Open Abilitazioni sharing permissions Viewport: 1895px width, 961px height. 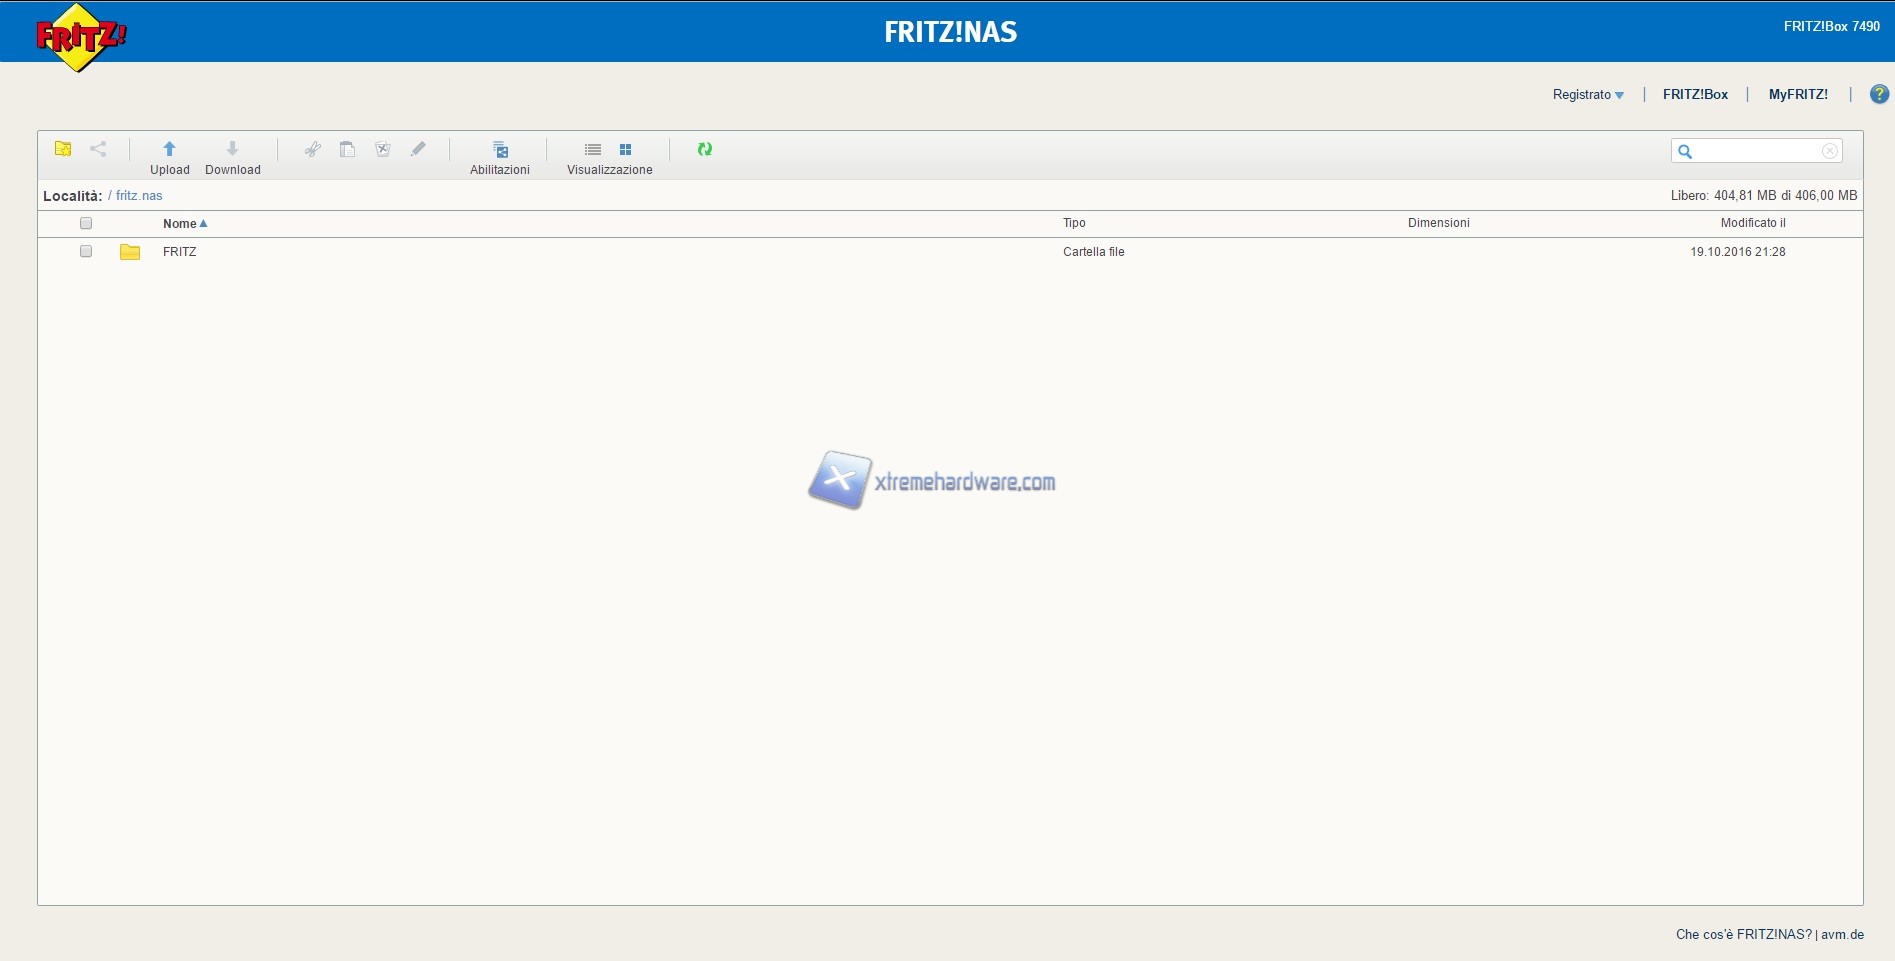point(500,157)
